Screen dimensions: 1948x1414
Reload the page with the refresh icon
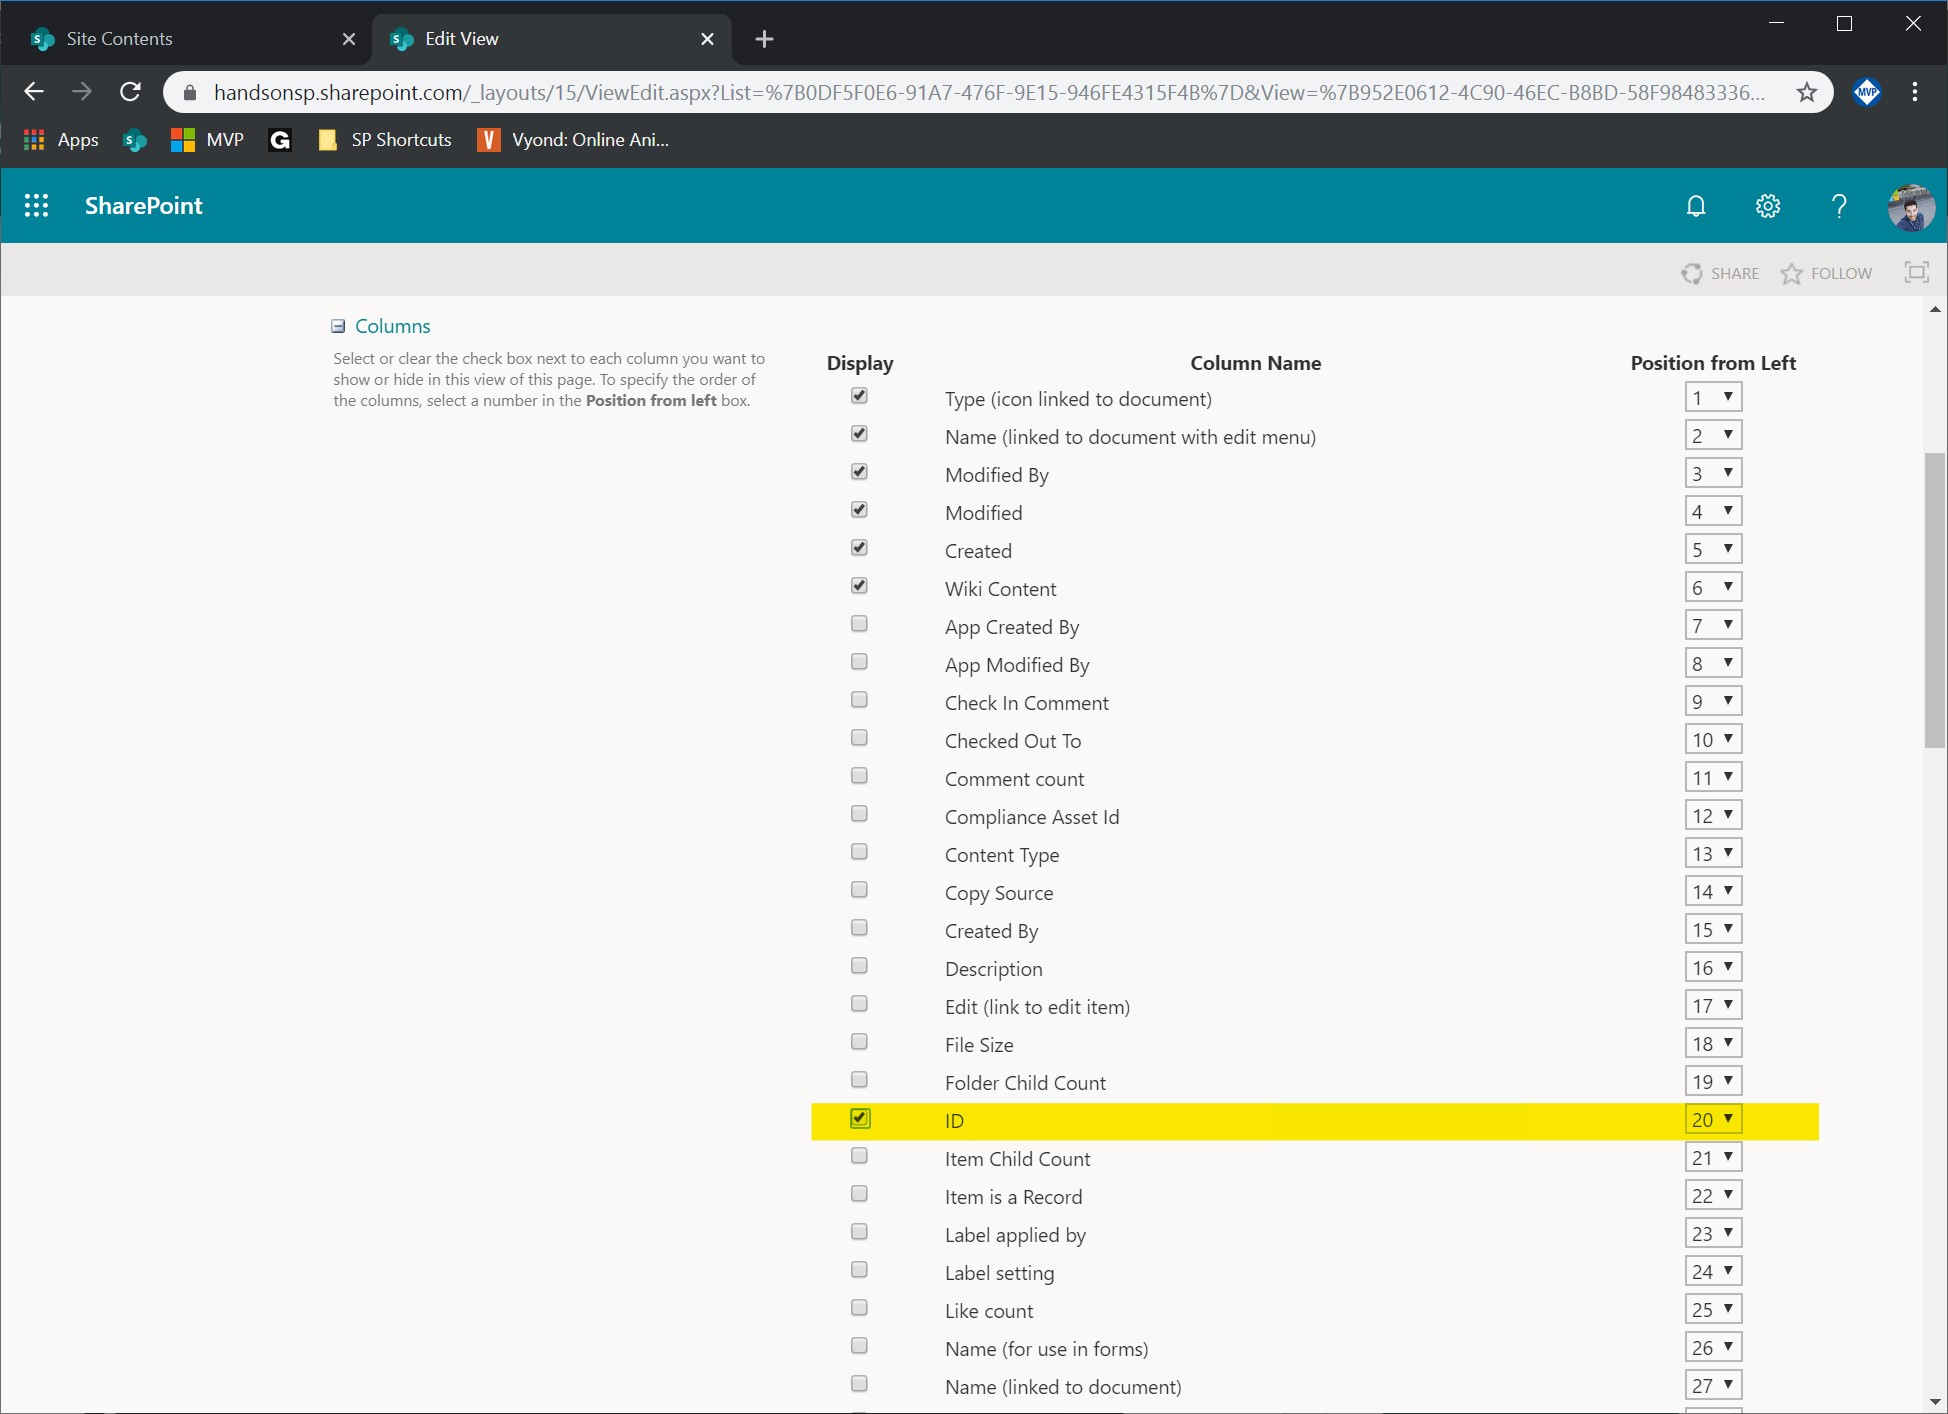(x=130, y=92)
